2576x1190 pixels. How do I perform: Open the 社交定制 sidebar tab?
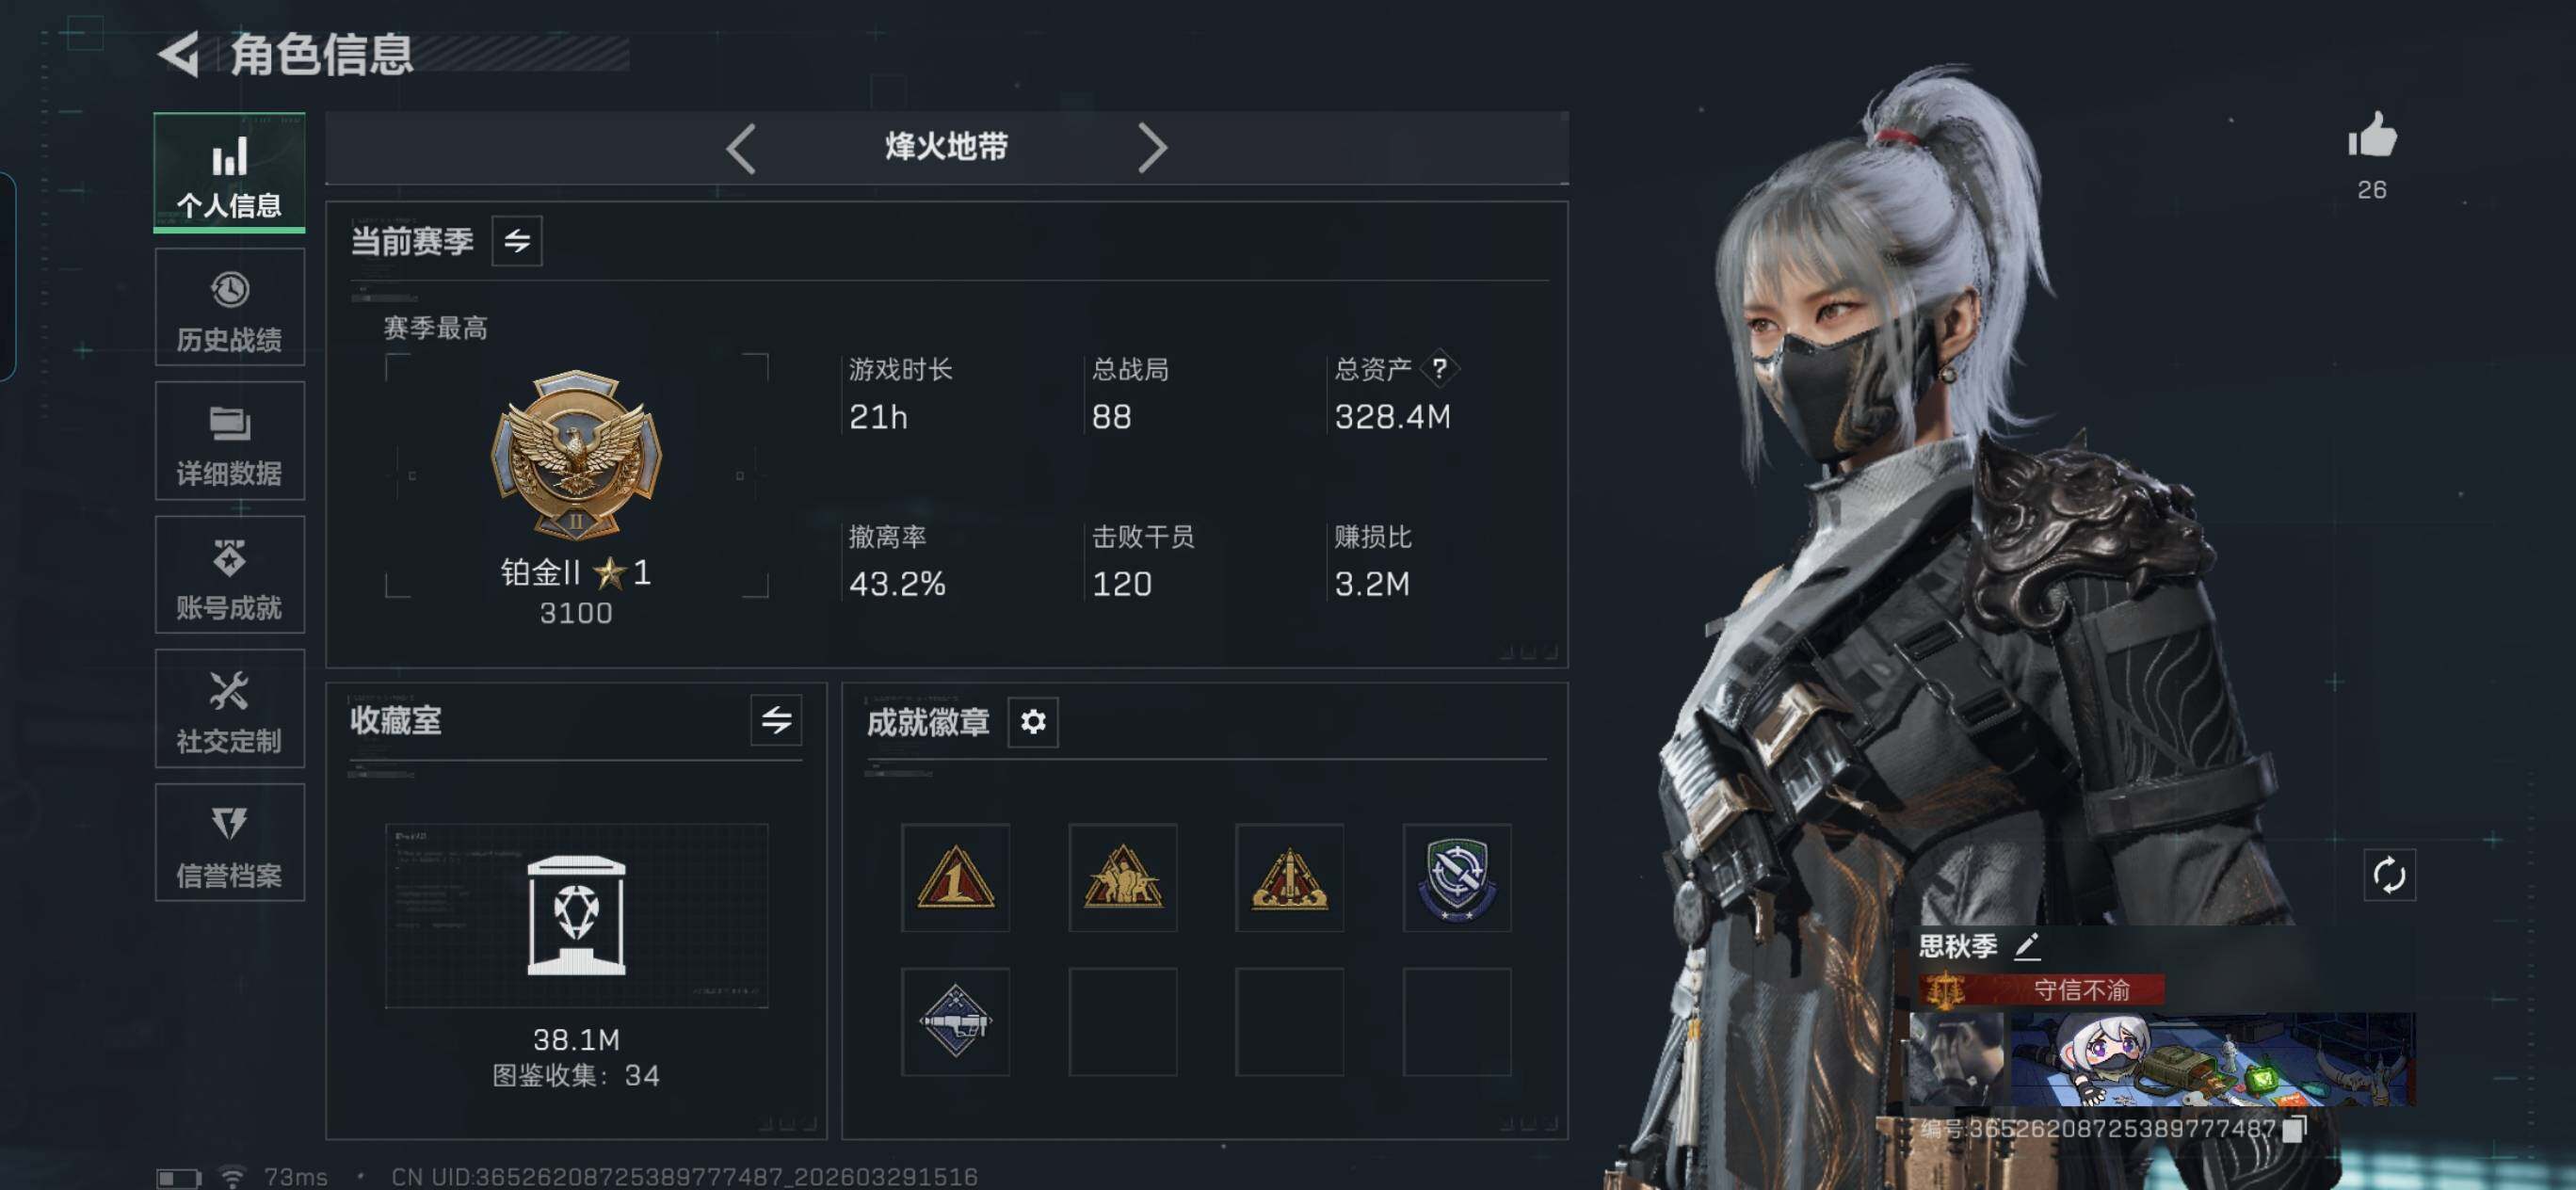229,710
